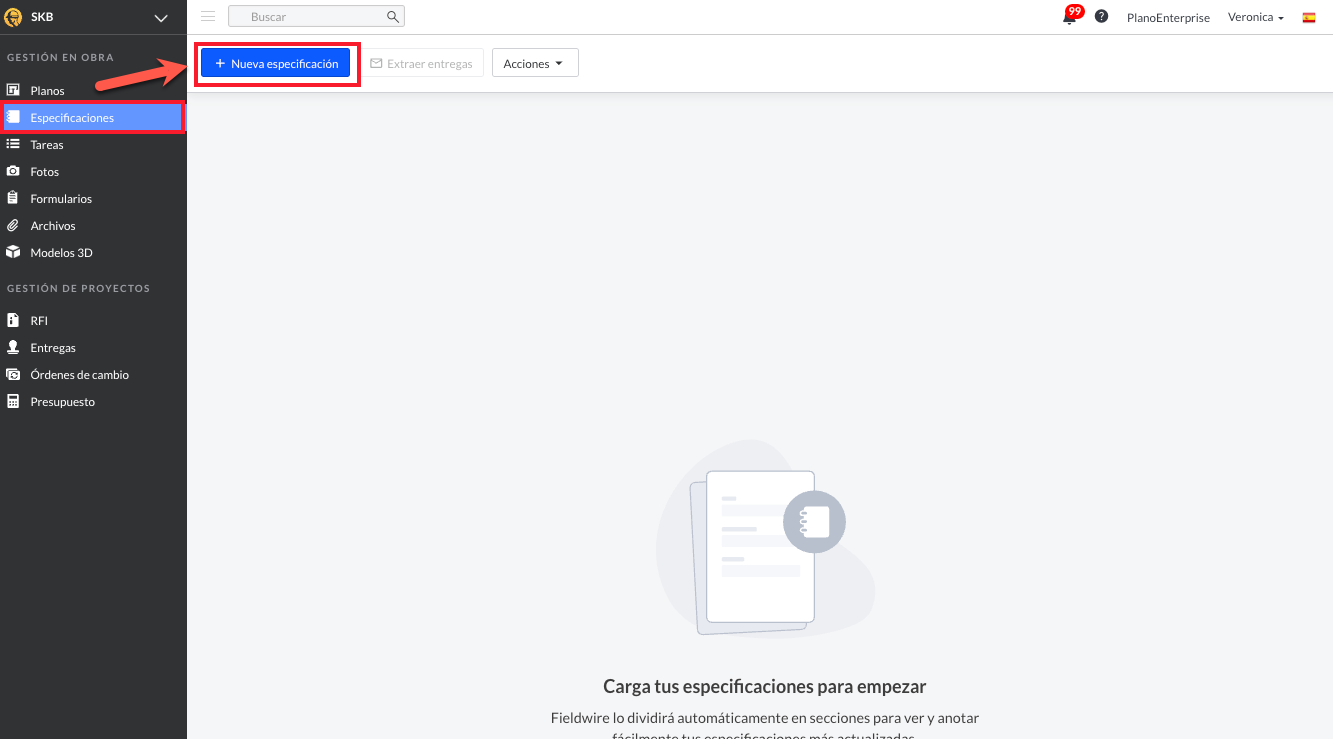Open Tareas from the sidebar

(47, 145)
